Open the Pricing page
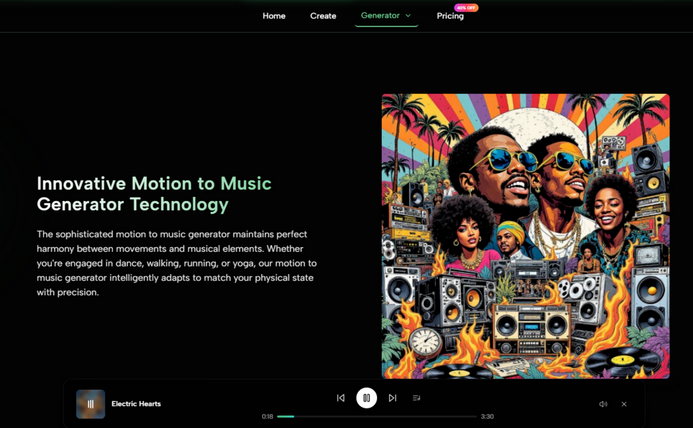 [450, 16]
